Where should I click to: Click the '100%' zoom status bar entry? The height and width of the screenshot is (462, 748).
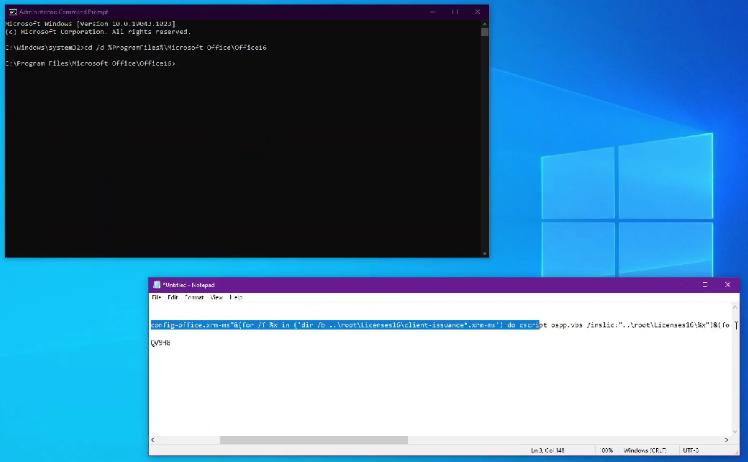606,451
